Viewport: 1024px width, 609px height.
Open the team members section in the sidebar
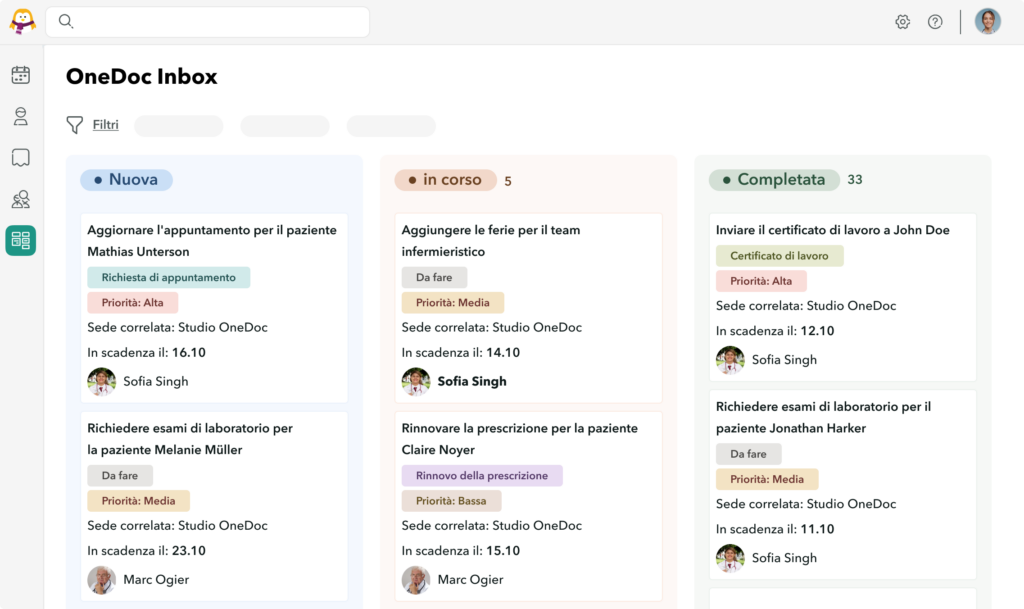click(x=20, y=198)
